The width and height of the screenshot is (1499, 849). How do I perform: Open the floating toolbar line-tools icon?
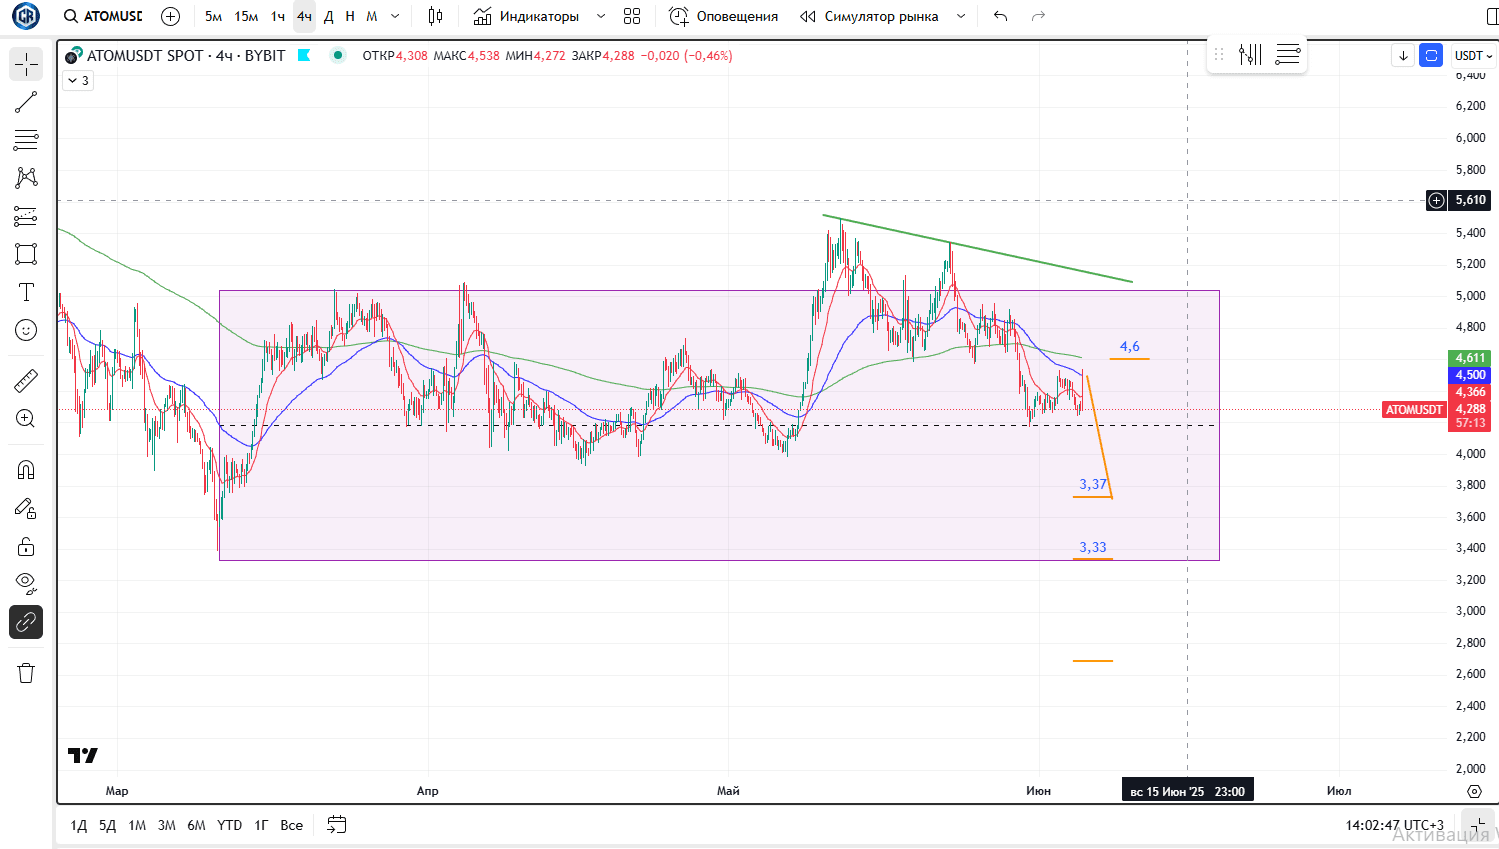[1250, 55]
